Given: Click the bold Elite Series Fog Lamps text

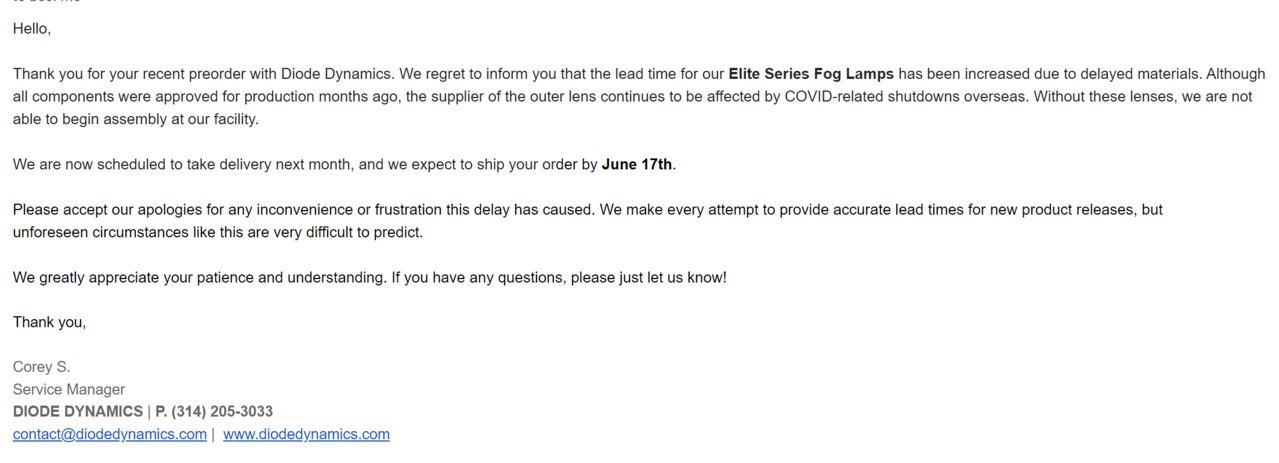Looking at the screenshot, I should (x=811, y=74).
